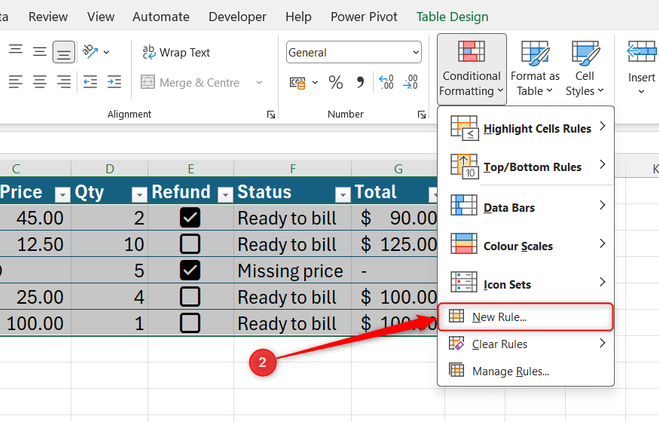Select column E header

[191, 169]
